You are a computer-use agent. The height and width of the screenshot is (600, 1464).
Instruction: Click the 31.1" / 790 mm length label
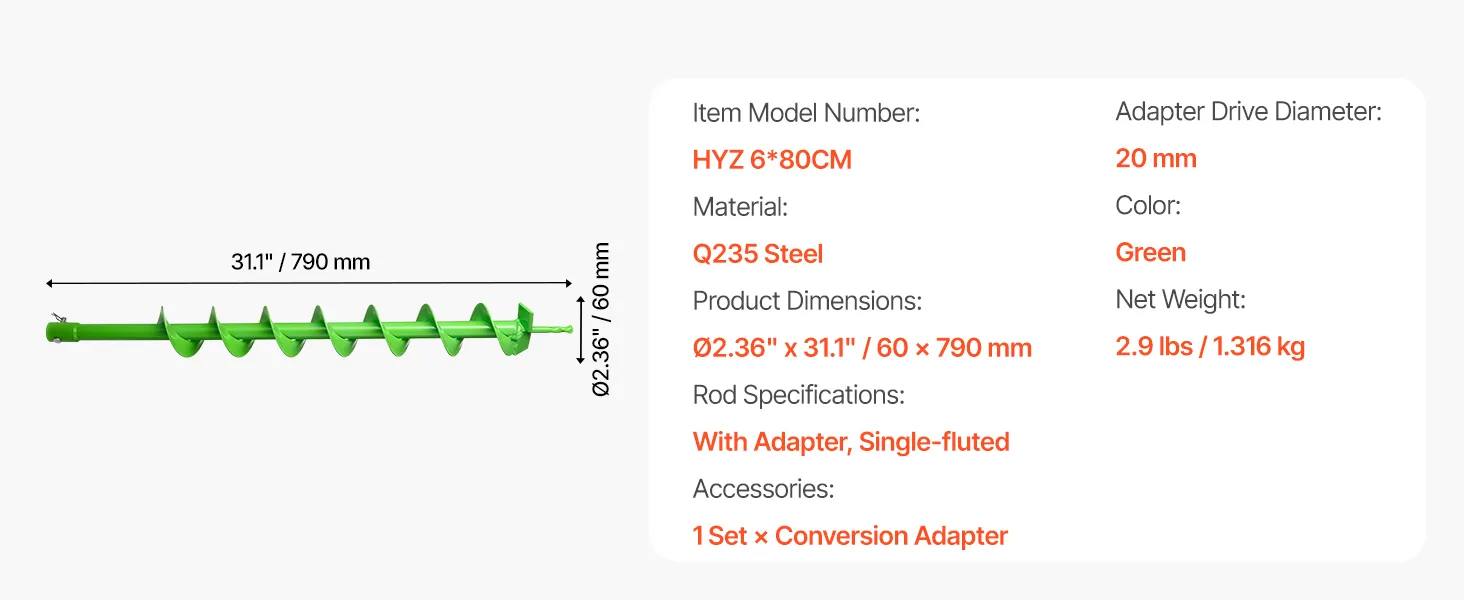coord(300,262)
